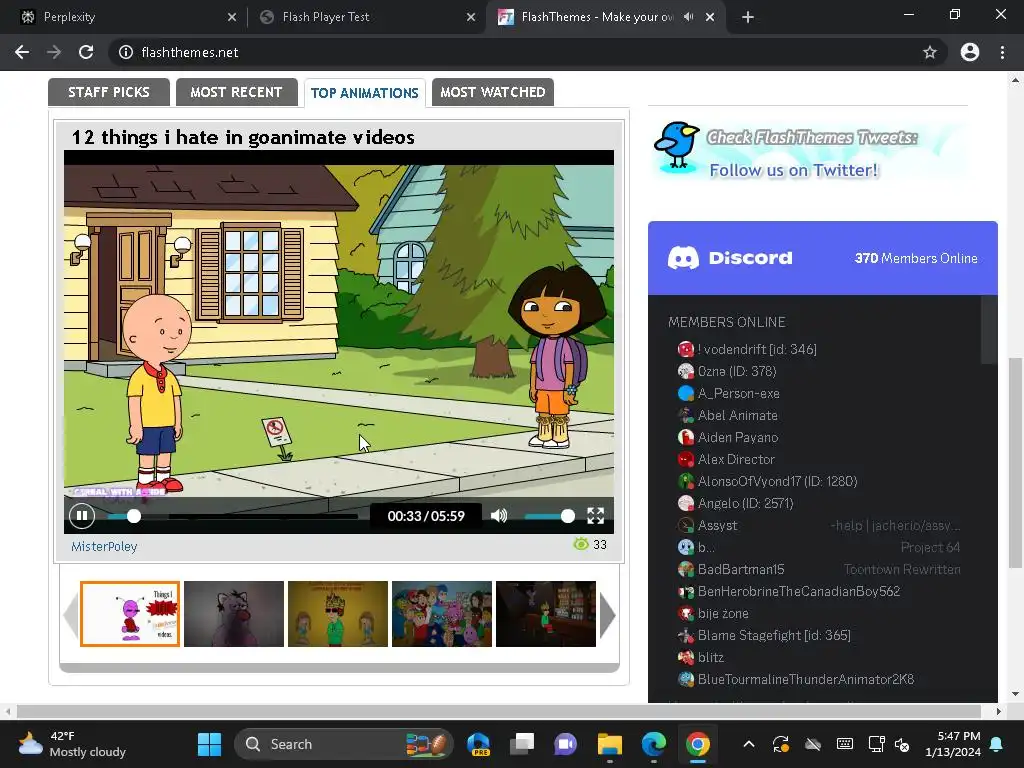The width and height of the screenshot is (1024, 768).
Task: Select the fifth carousel thumbnail with dark room
Action: [x=546, y=614]
